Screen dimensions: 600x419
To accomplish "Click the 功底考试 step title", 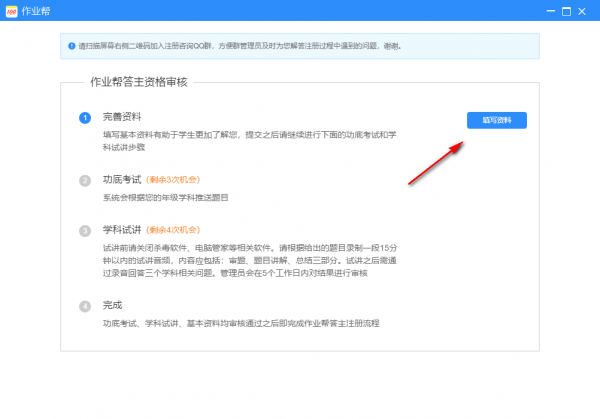I will [x=122, y=180].
